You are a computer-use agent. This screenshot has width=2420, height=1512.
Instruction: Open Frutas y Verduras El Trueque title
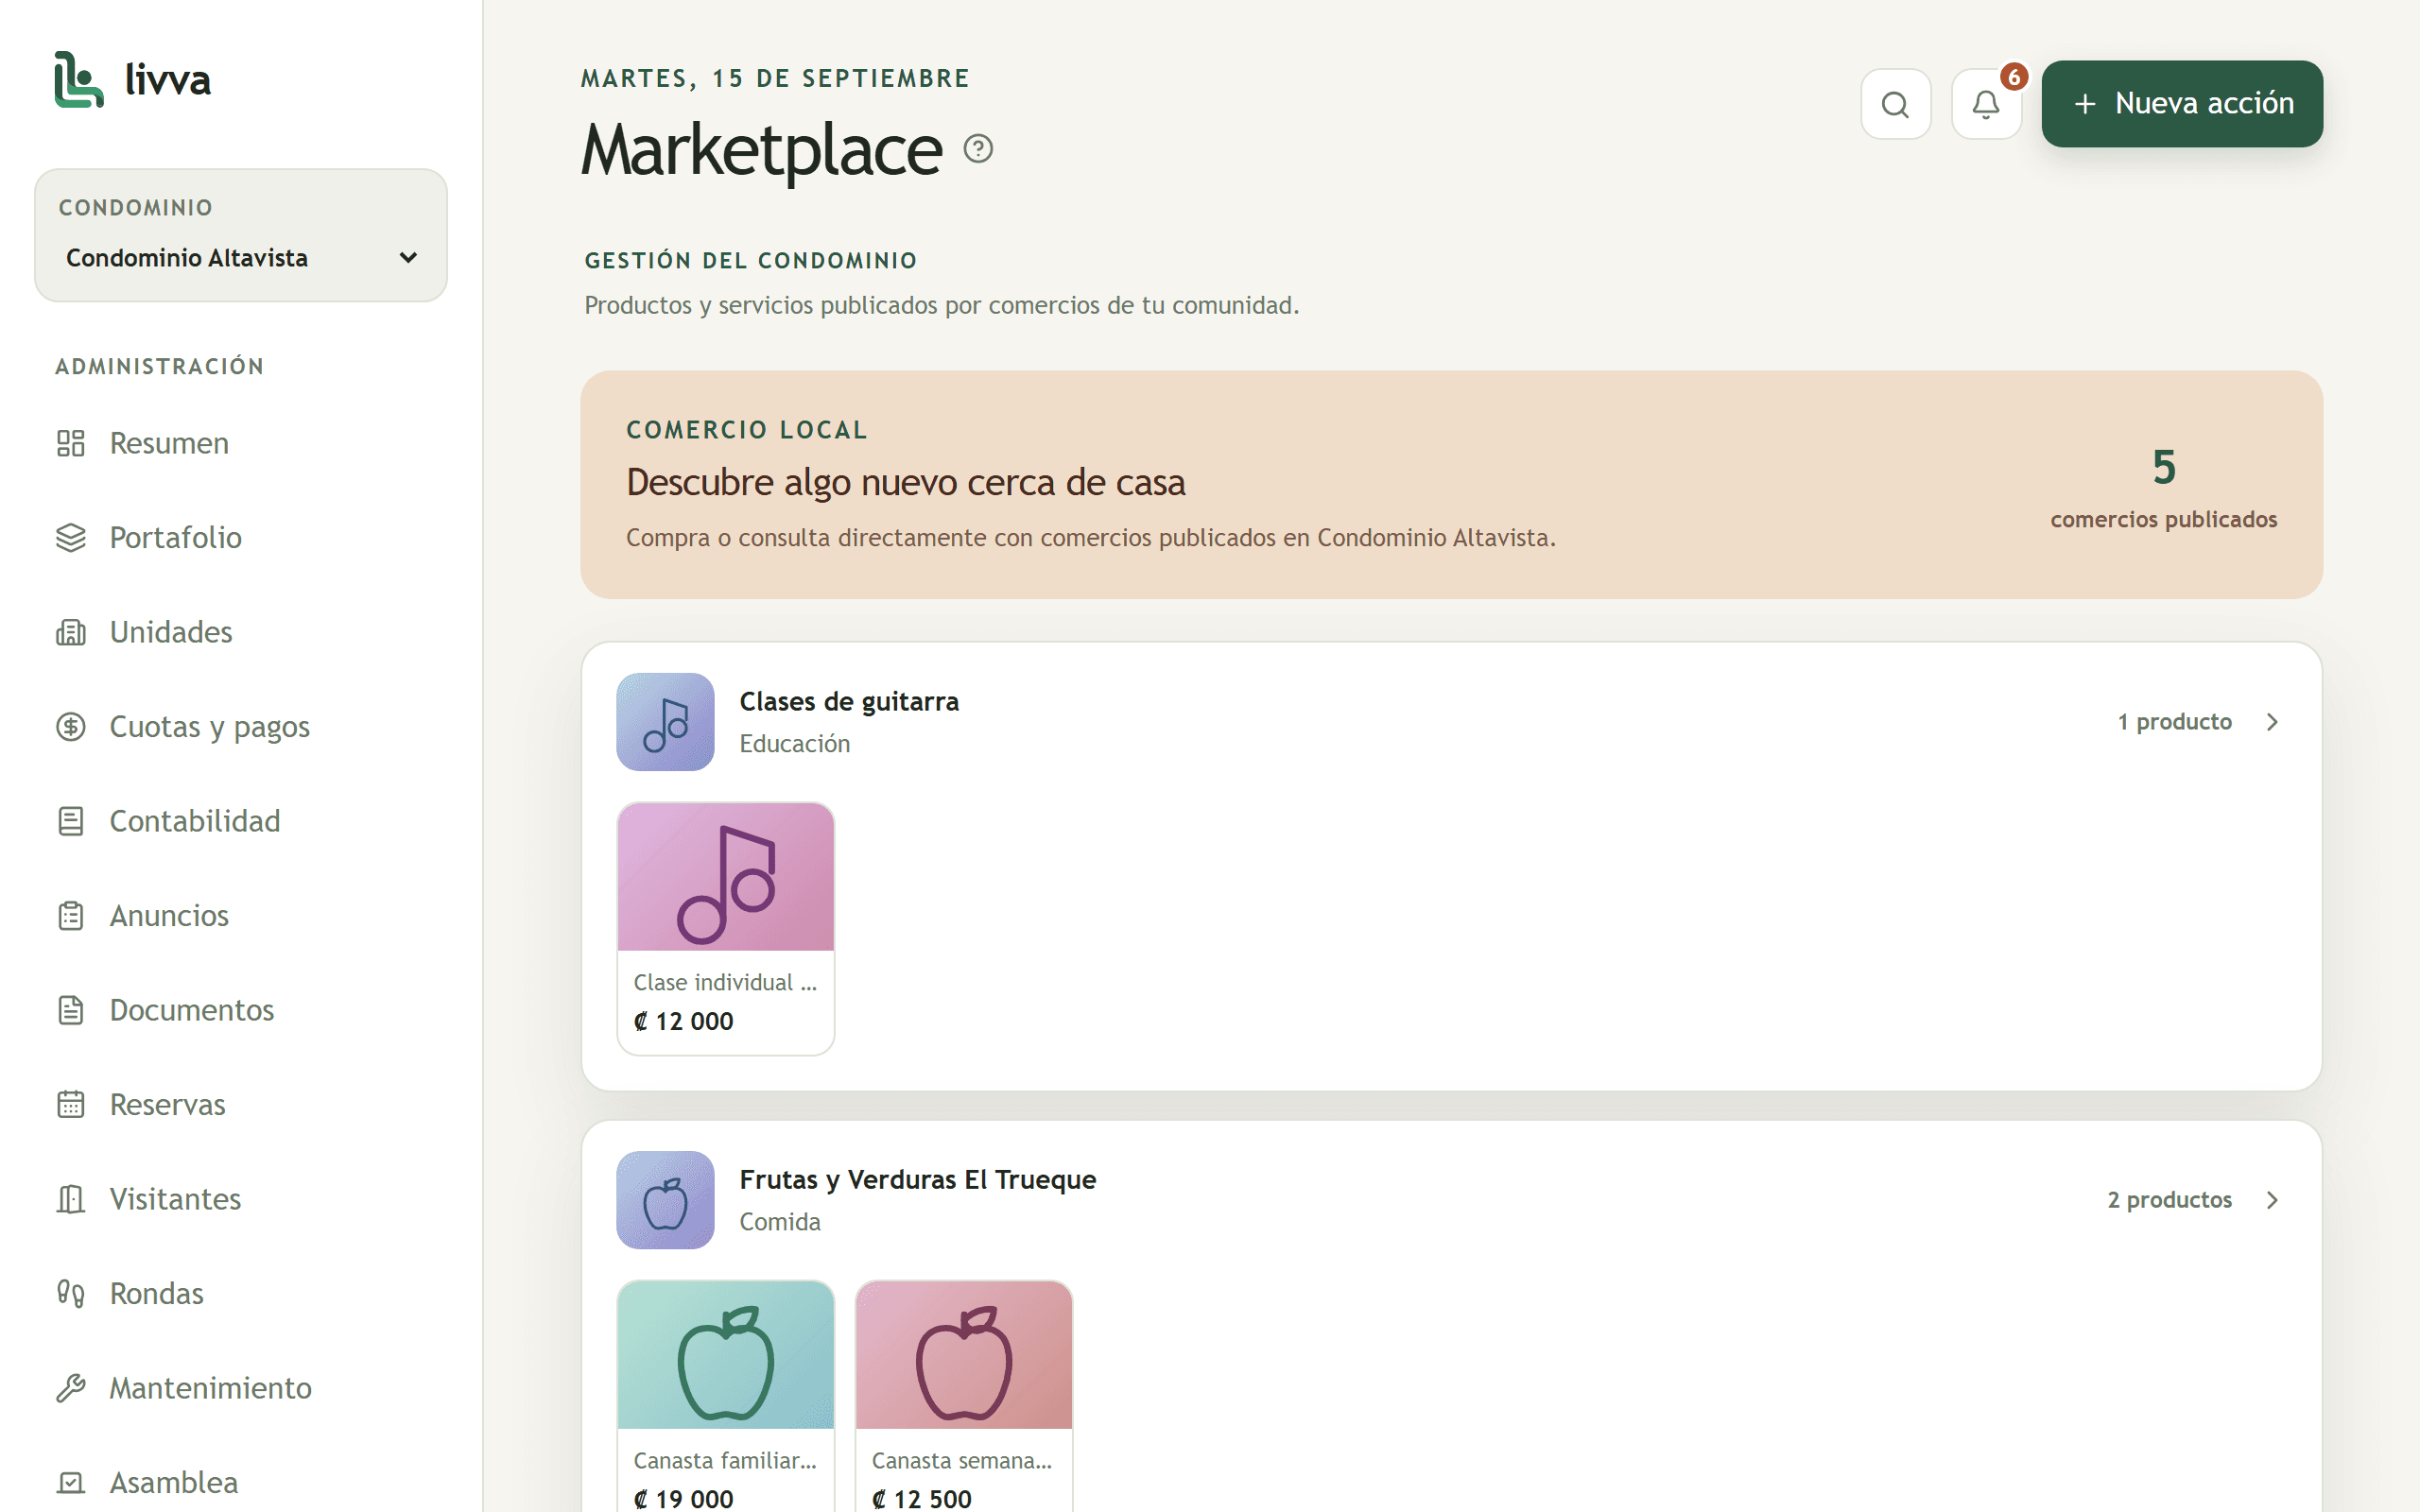[917, 1180]
